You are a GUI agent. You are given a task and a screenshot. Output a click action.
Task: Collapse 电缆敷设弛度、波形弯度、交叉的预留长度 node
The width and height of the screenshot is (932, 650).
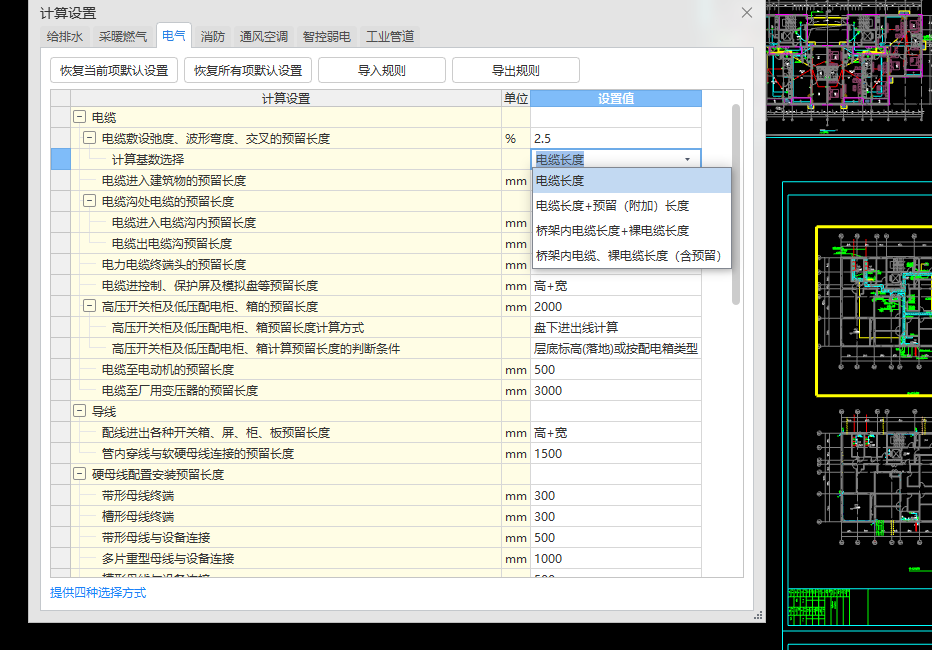coord(89,138)
